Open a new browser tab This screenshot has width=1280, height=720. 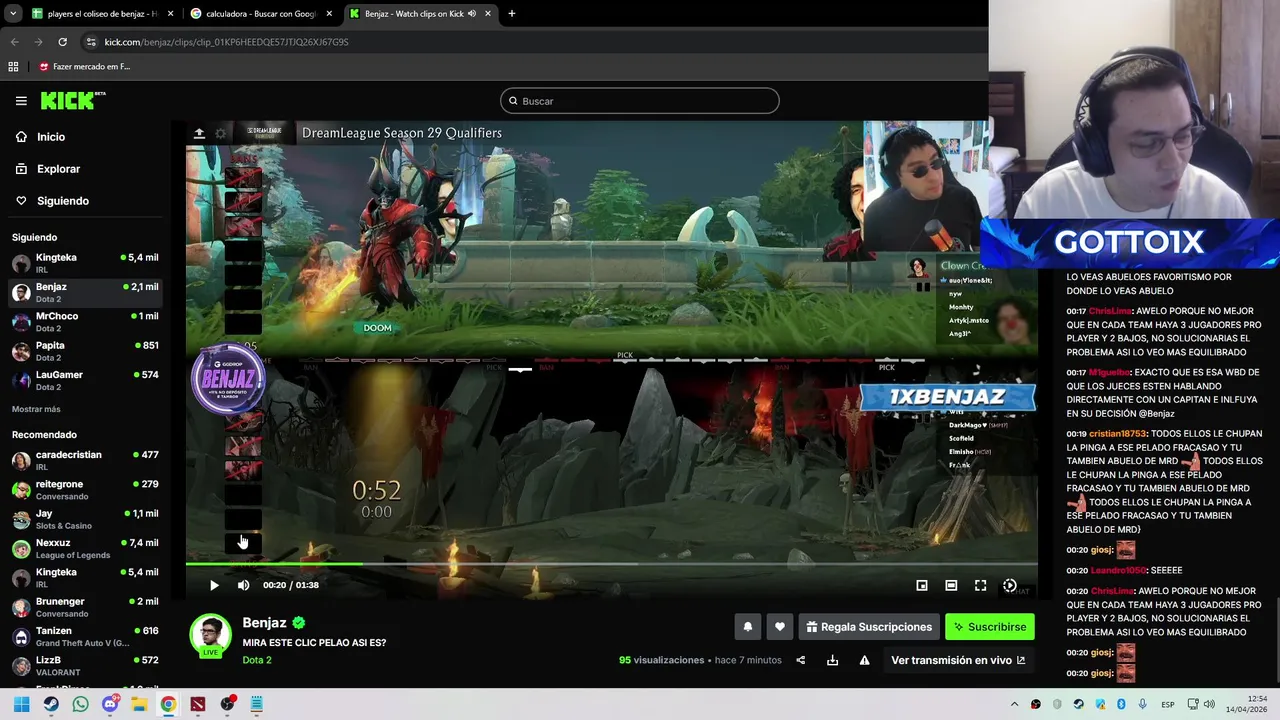(512, 14)
